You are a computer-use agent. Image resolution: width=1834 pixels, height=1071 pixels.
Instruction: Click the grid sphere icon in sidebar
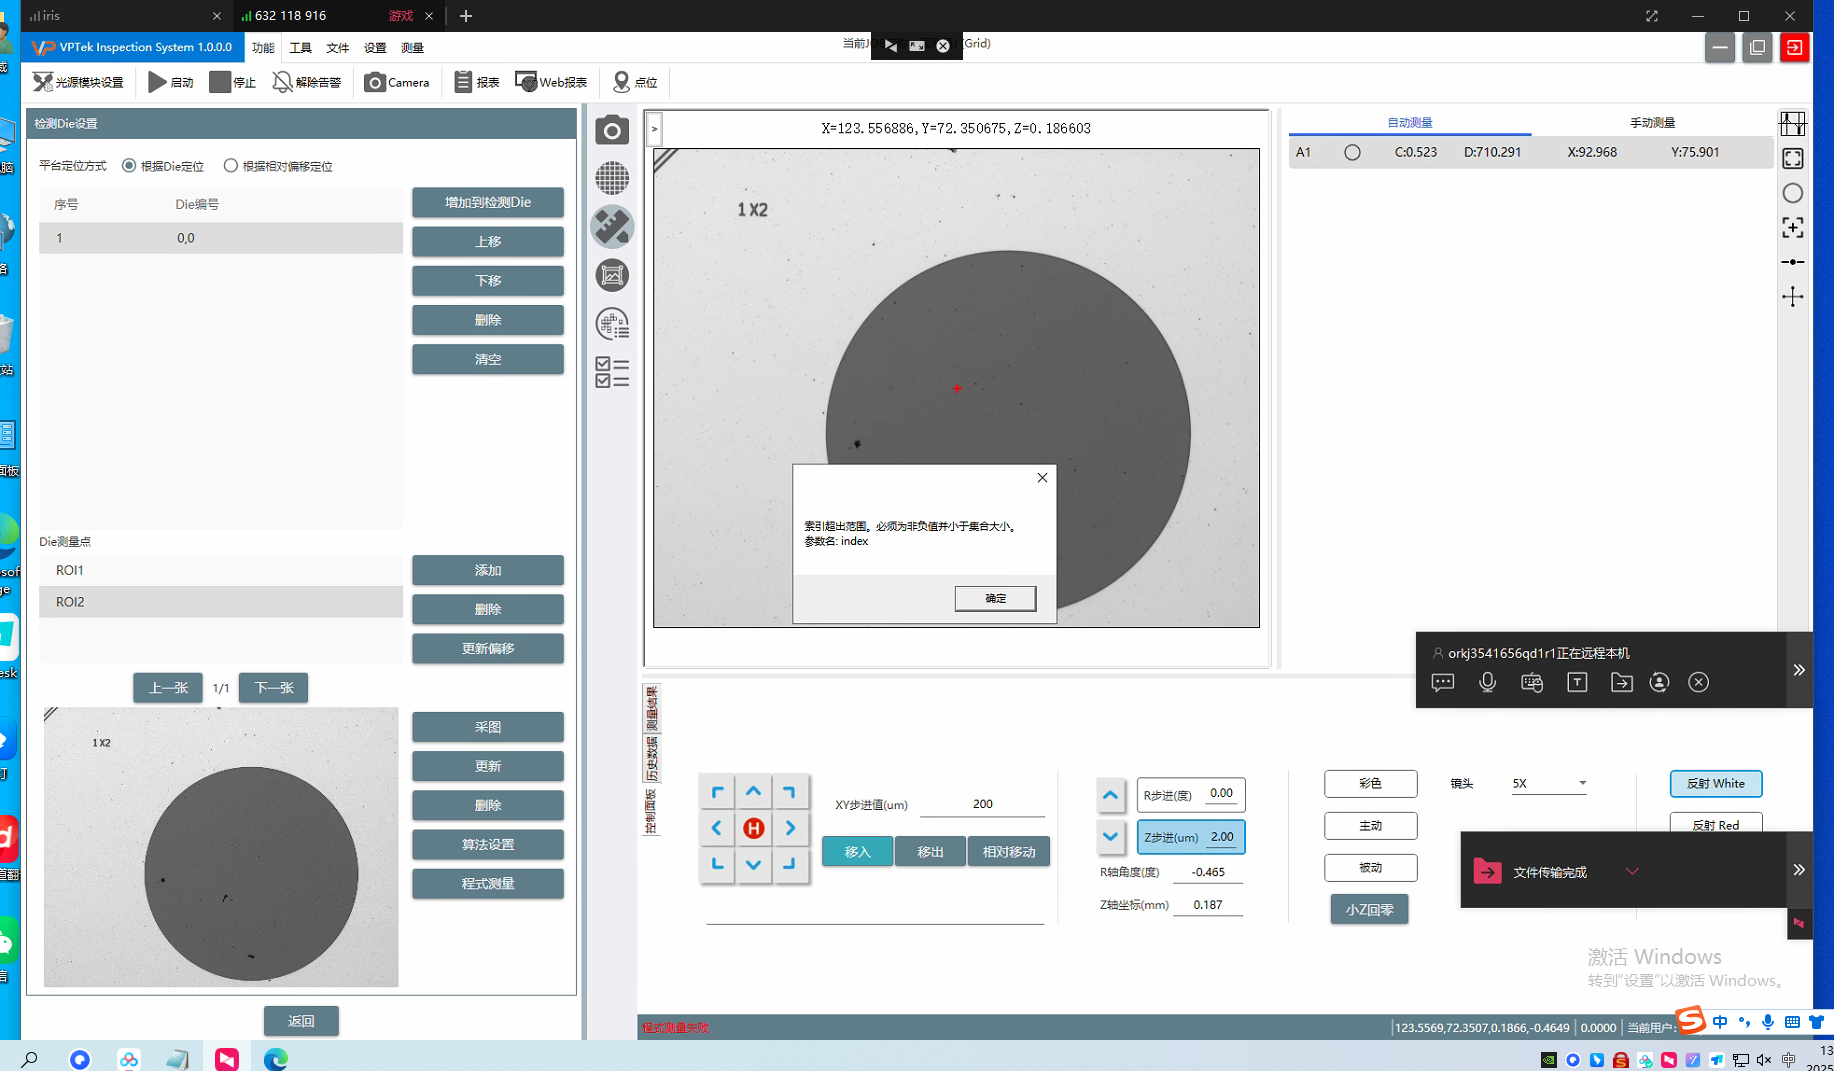tap(612, 179)
